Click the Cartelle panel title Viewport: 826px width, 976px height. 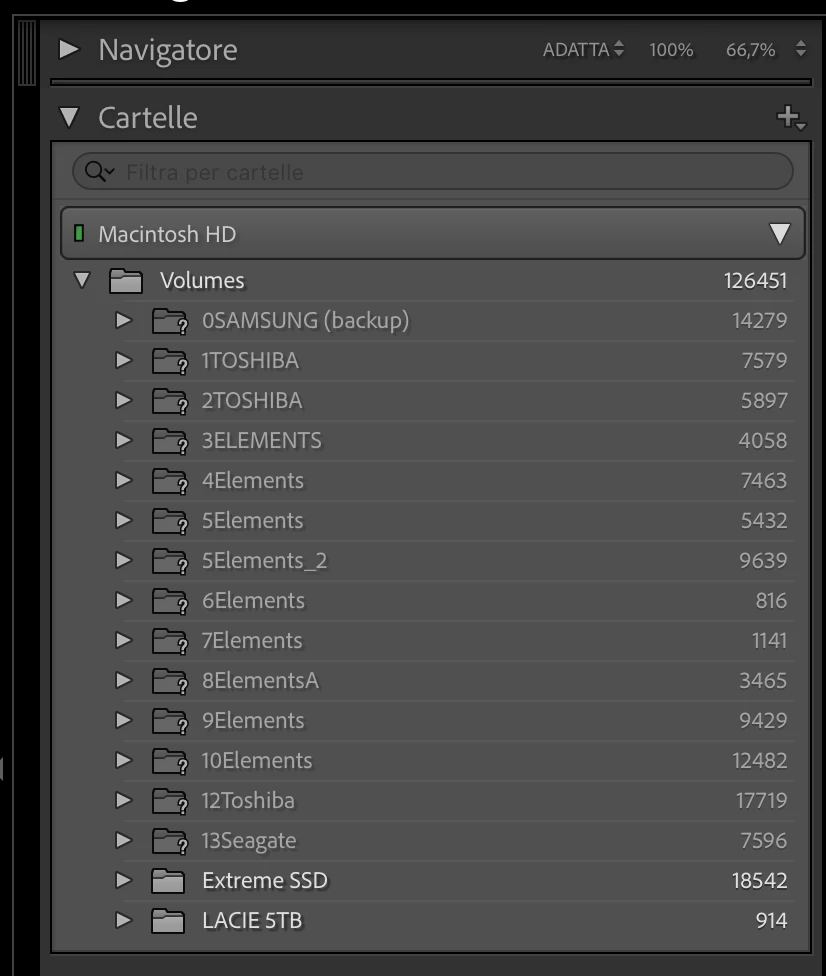148,118
